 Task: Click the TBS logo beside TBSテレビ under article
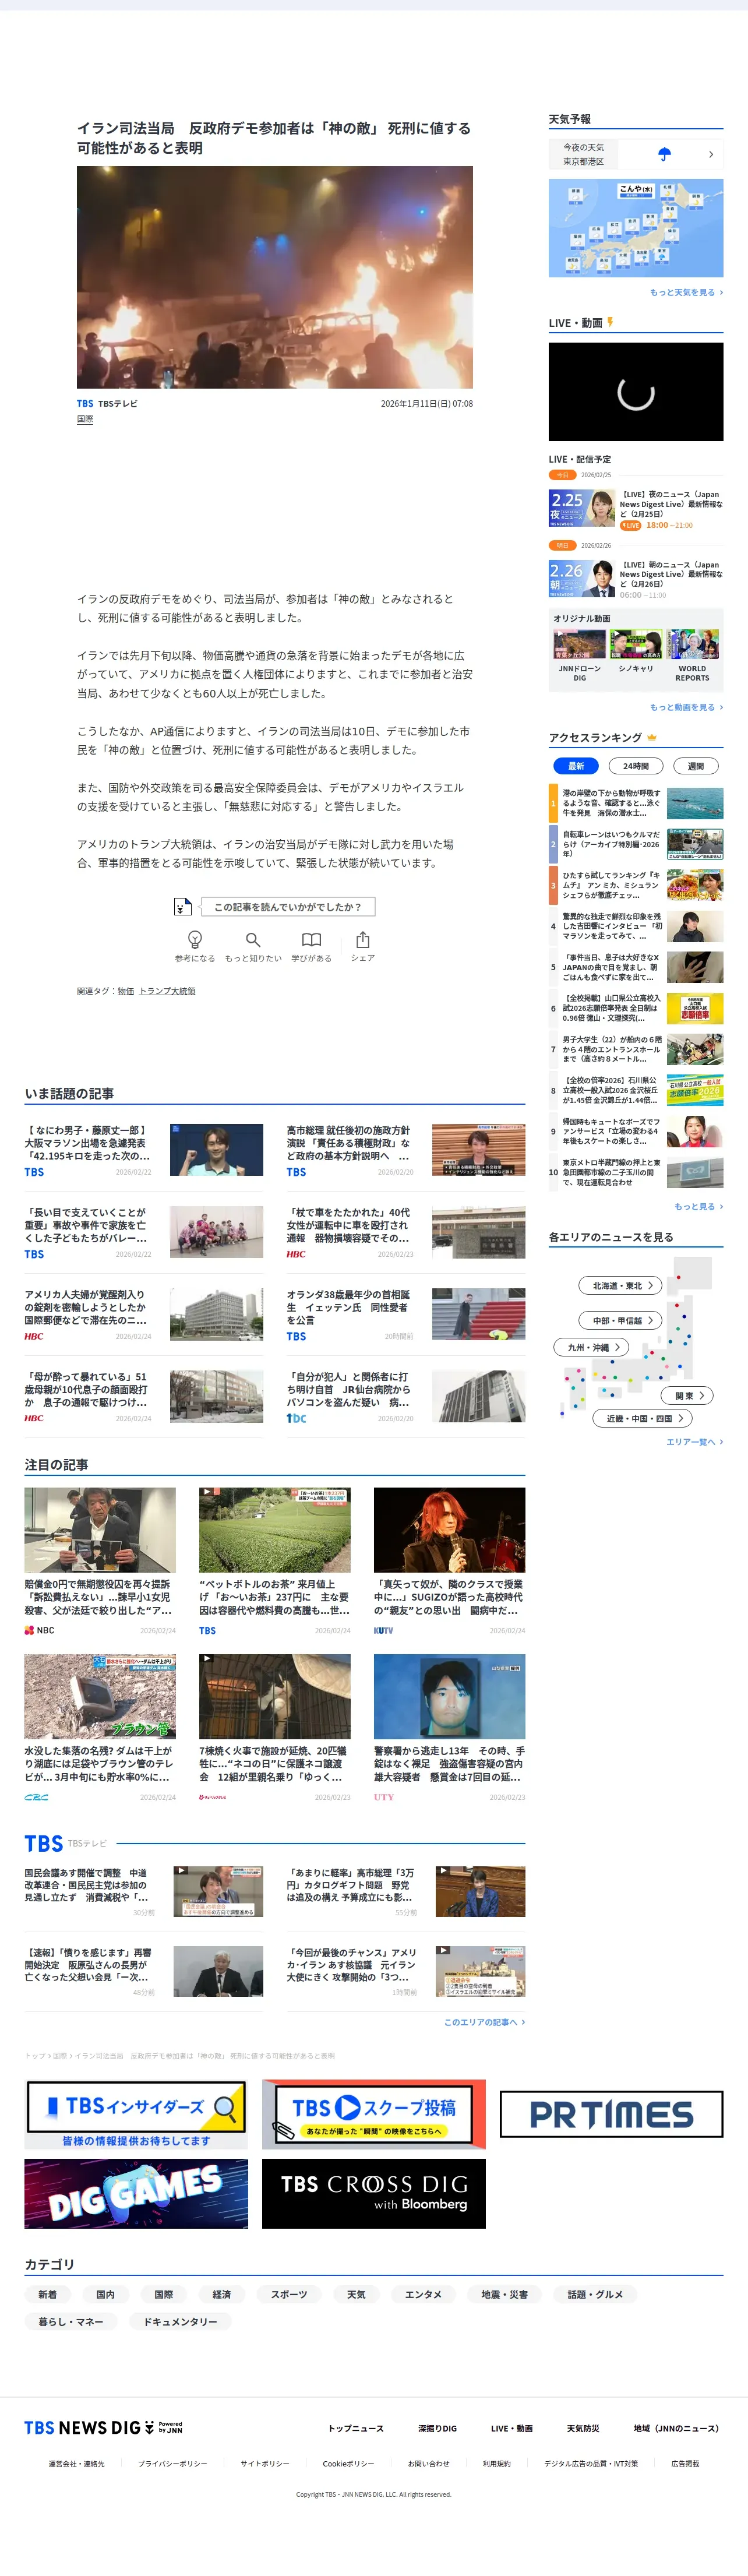click(x=85, y=404)
